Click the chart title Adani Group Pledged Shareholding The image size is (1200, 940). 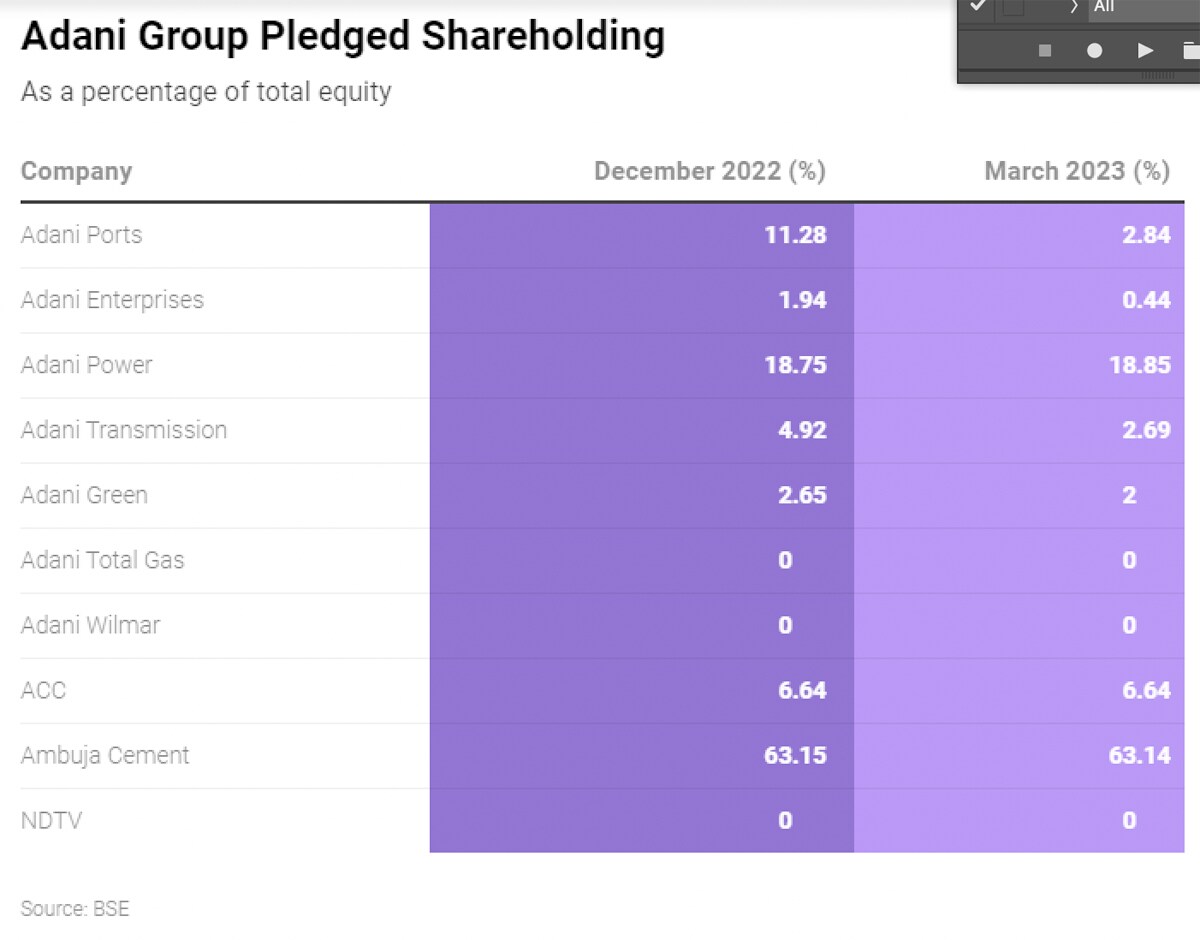[342, 37]
